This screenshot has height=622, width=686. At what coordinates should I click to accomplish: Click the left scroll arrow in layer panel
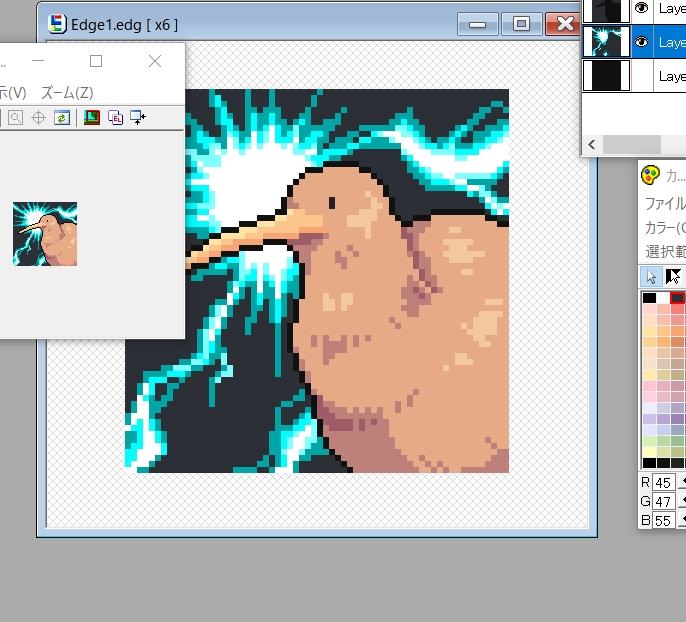[x=592, y=144]
